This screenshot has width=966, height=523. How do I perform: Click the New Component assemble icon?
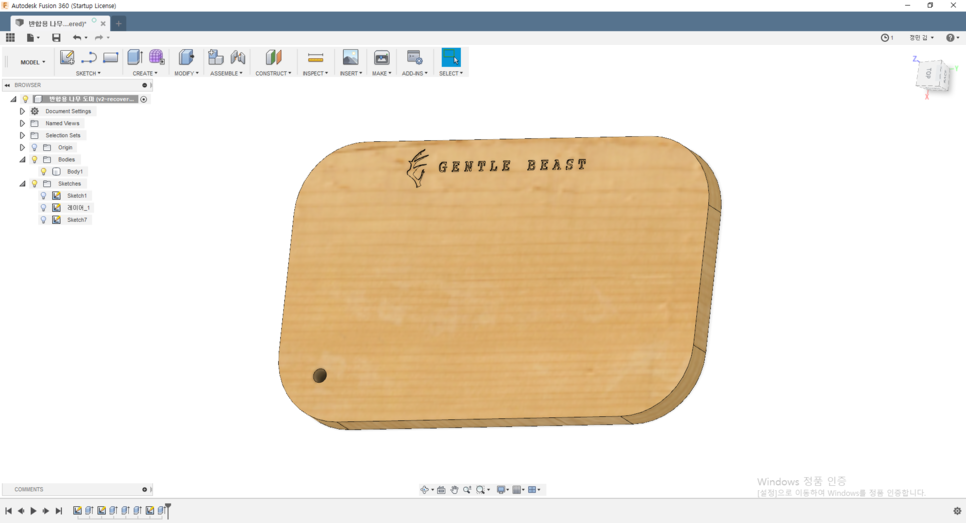tap(216, 58)
